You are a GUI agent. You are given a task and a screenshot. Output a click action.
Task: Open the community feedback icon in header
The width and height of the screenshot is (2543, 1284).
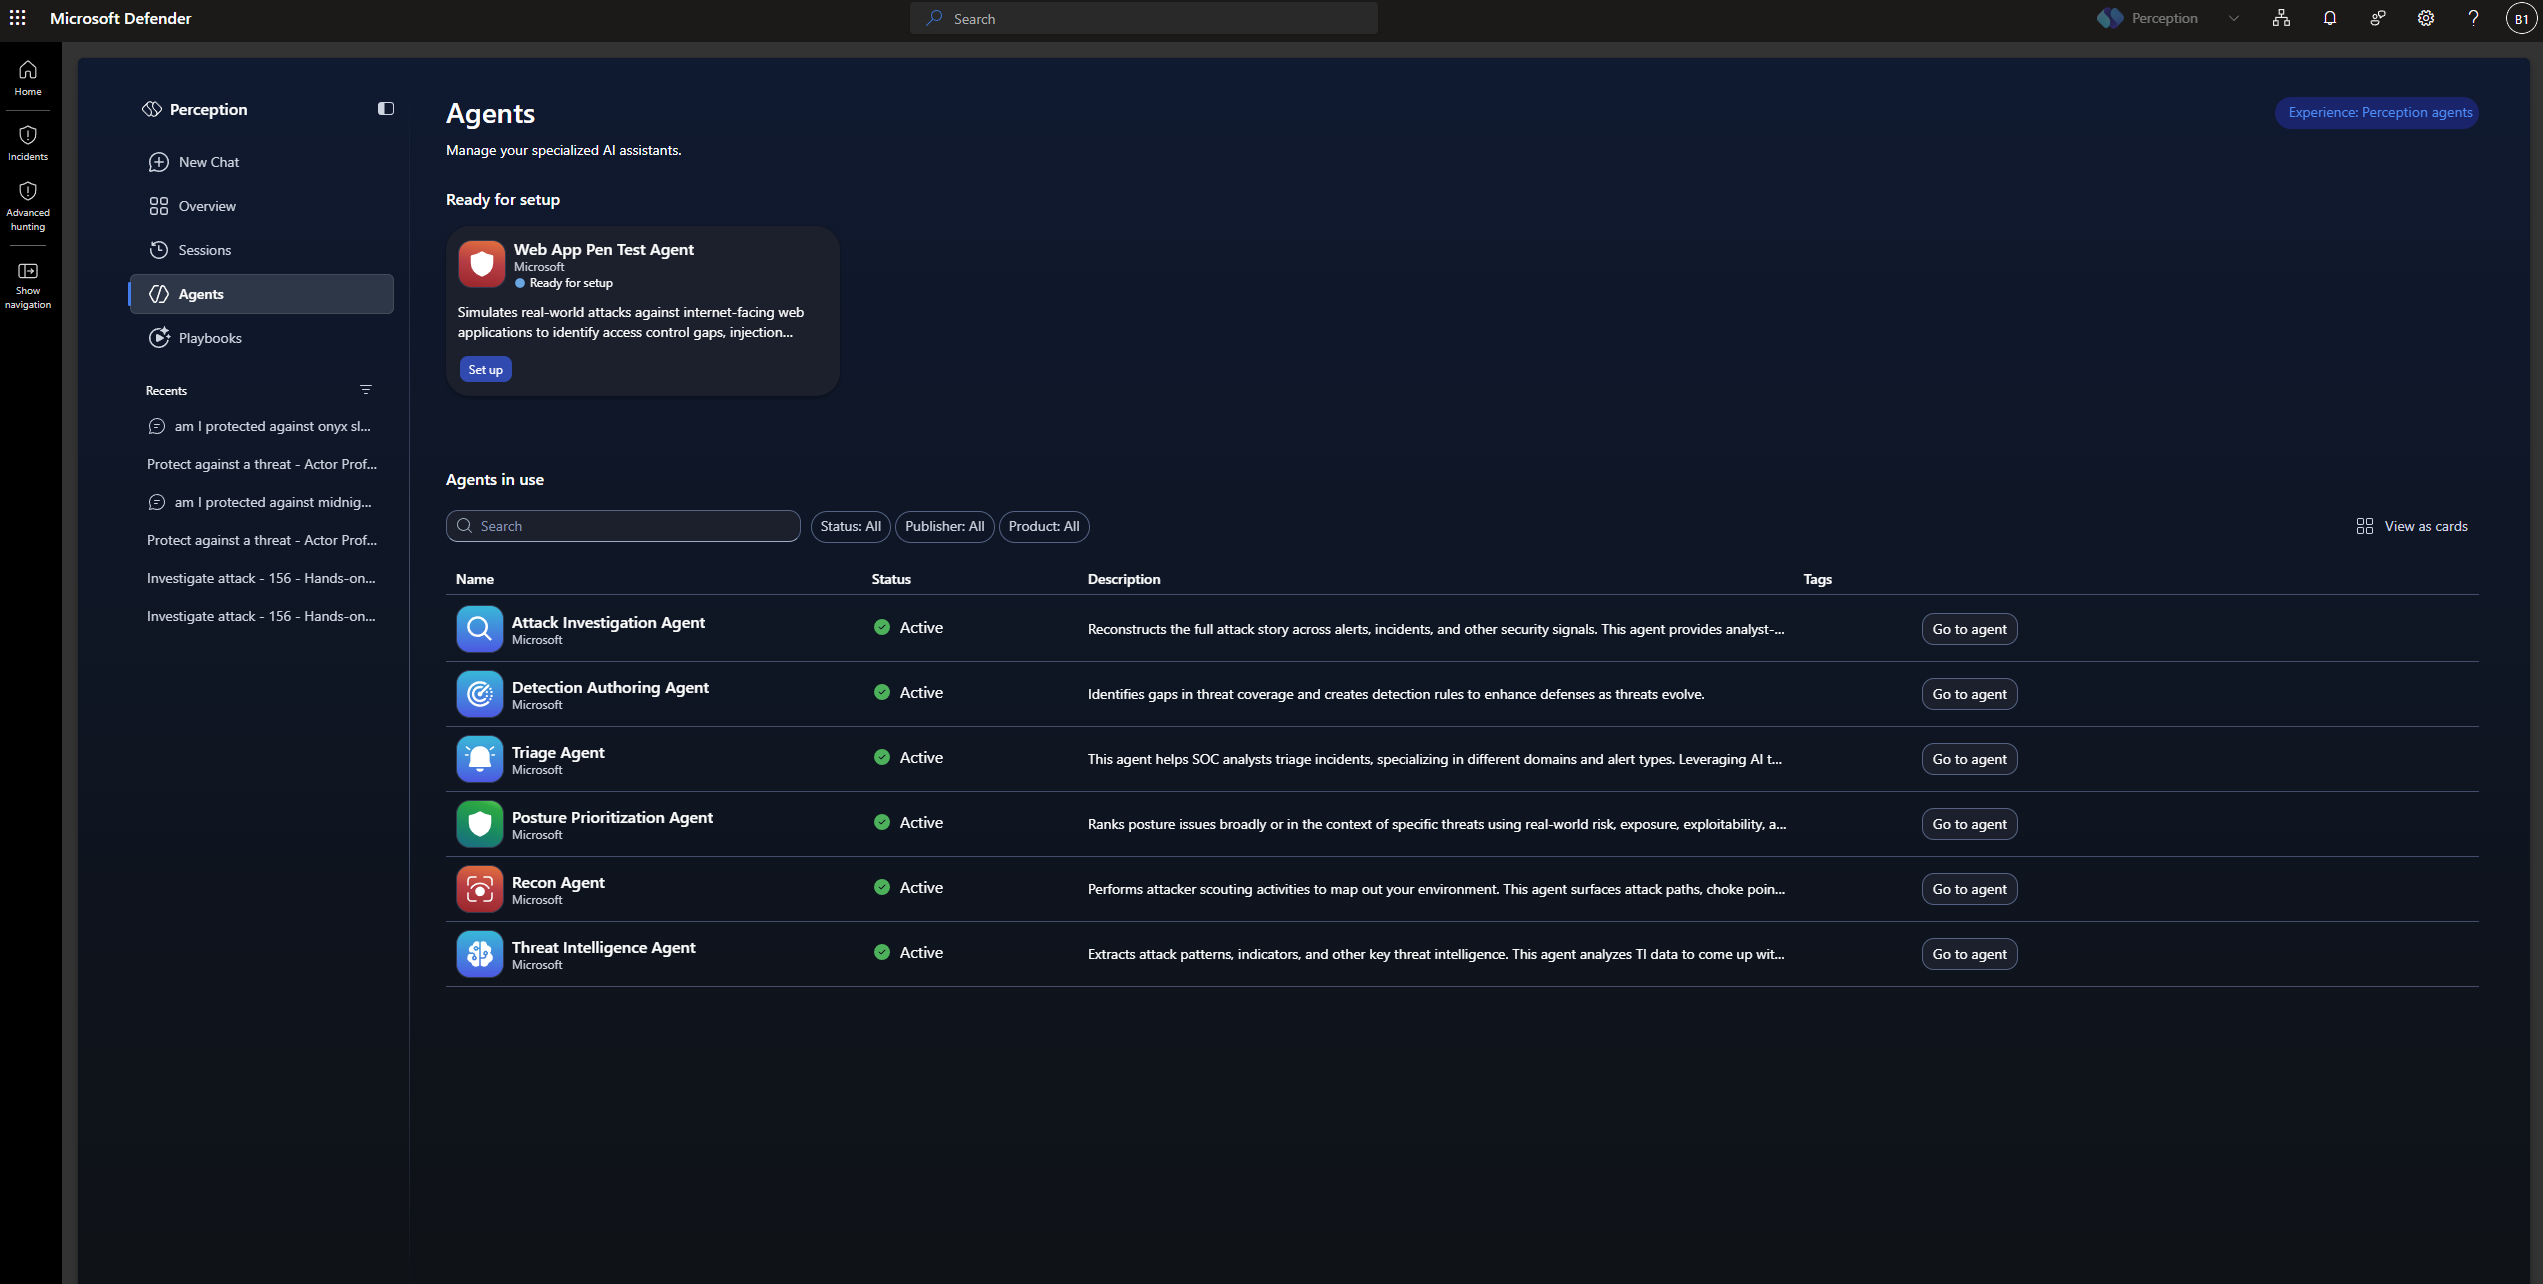(x=2377, y=18)
